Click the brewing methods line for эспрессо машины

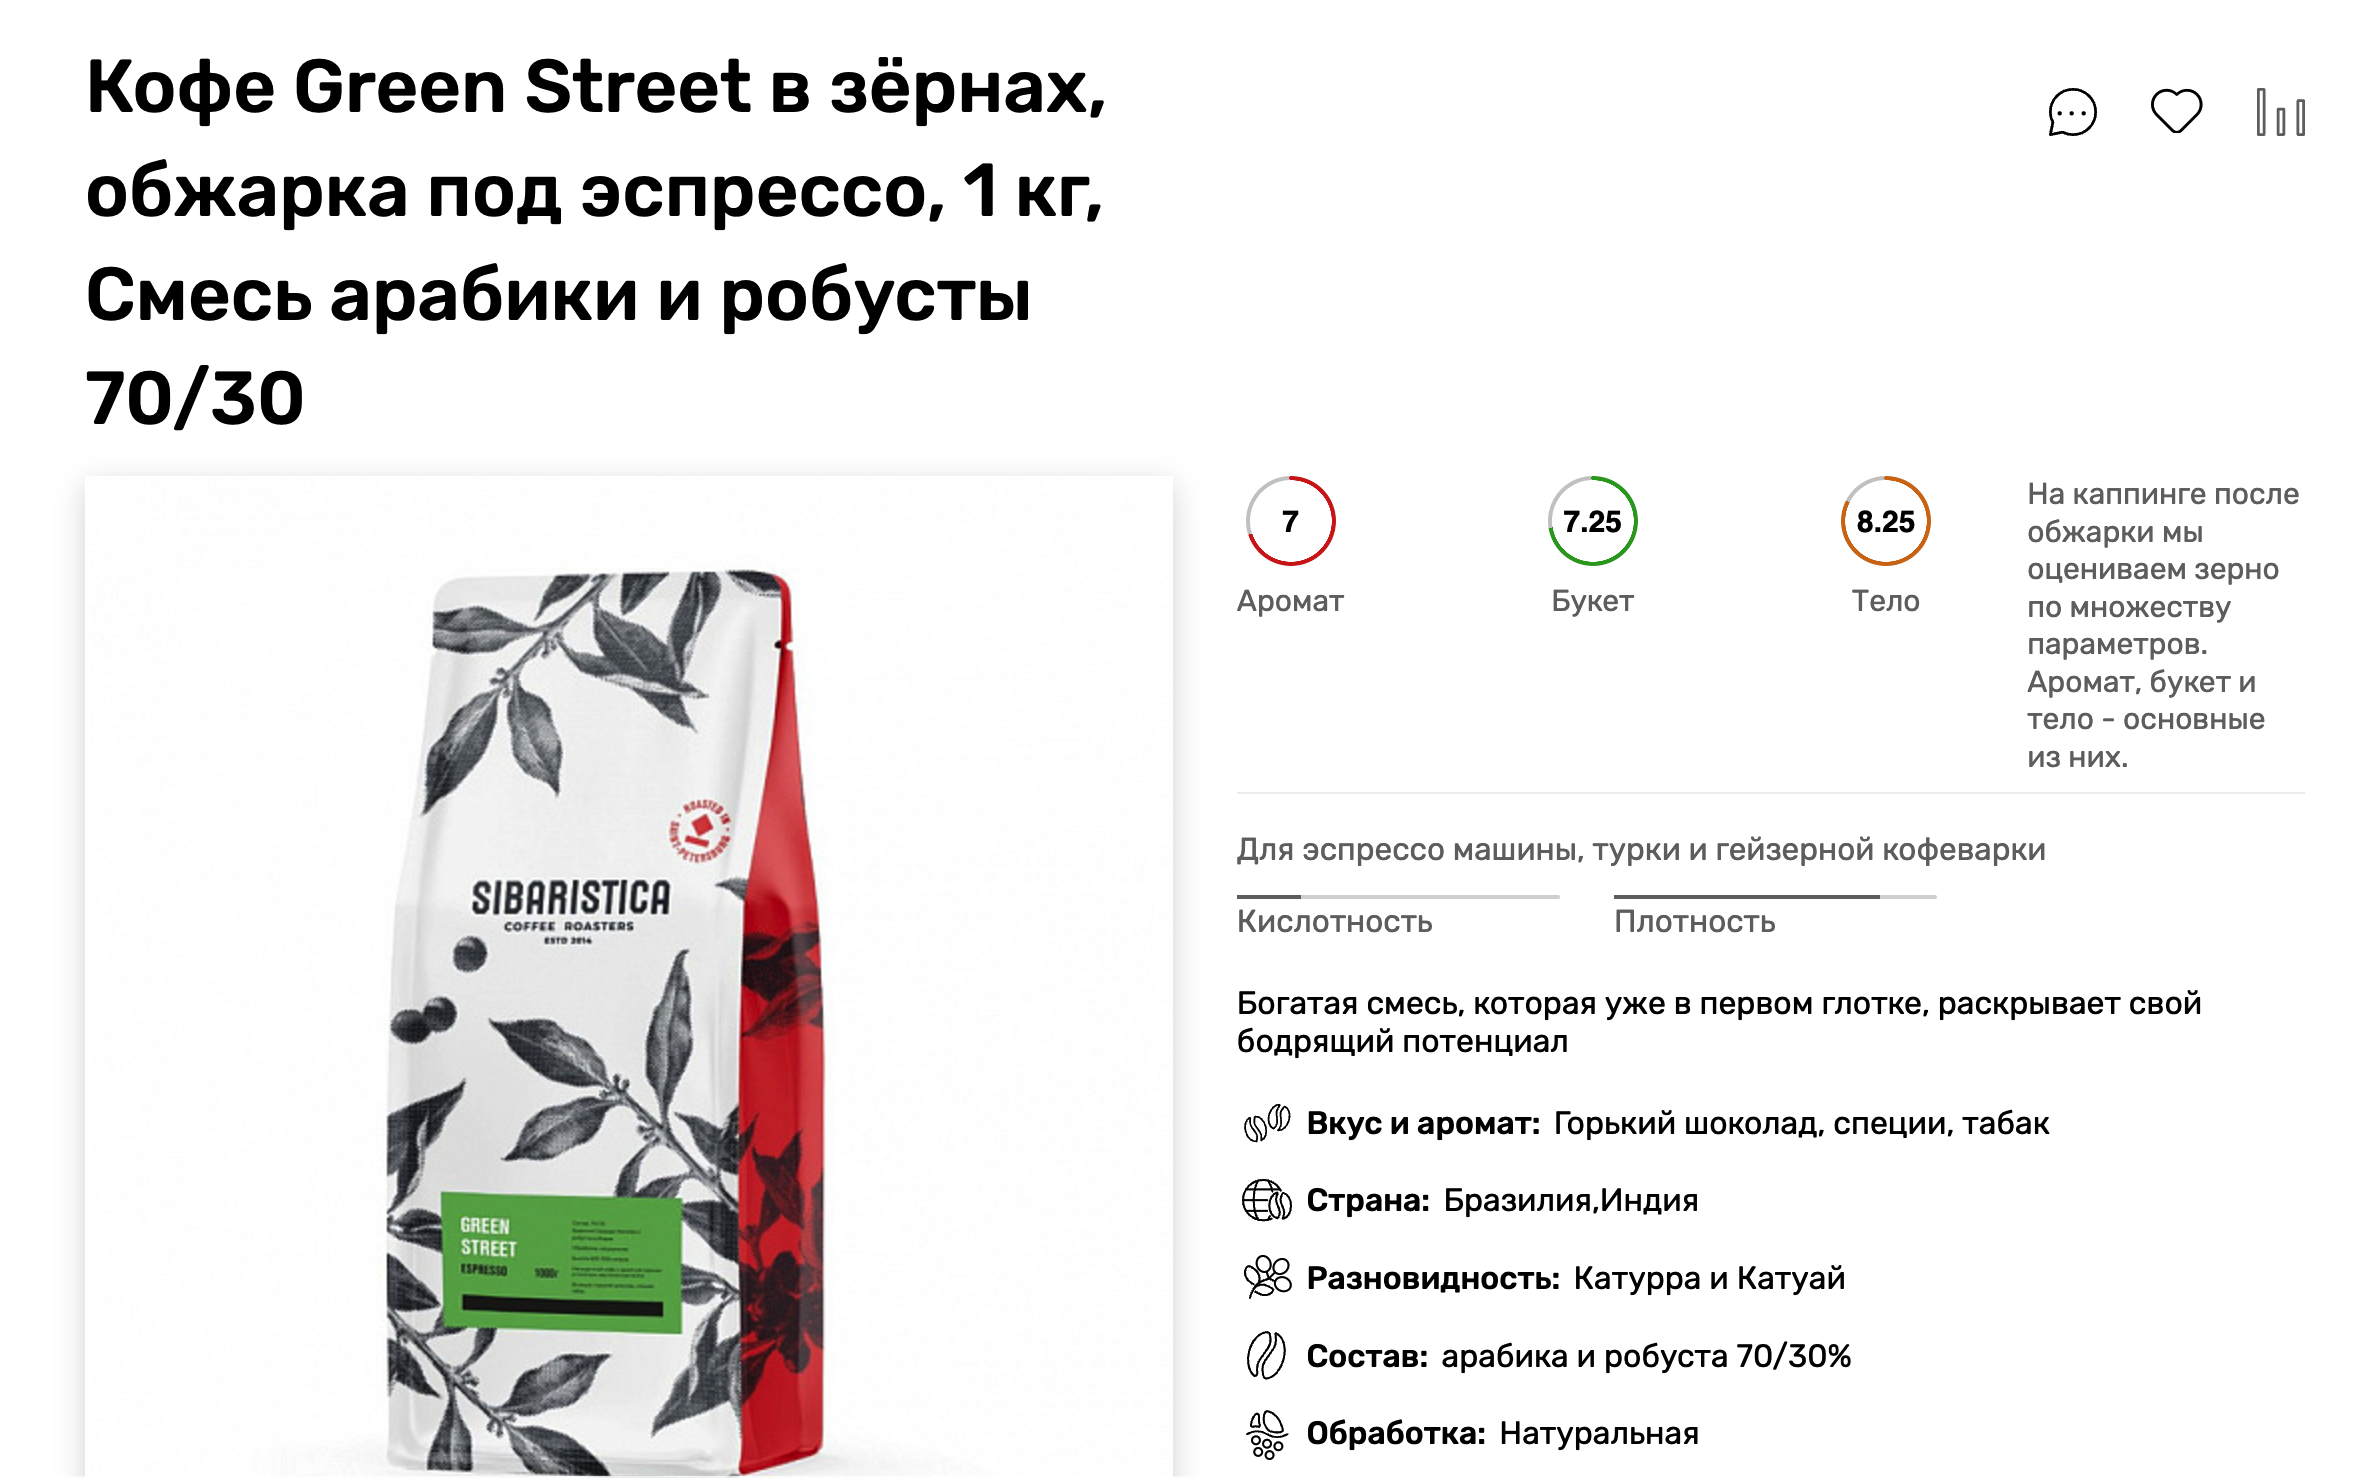click(x=1641, y=849)
